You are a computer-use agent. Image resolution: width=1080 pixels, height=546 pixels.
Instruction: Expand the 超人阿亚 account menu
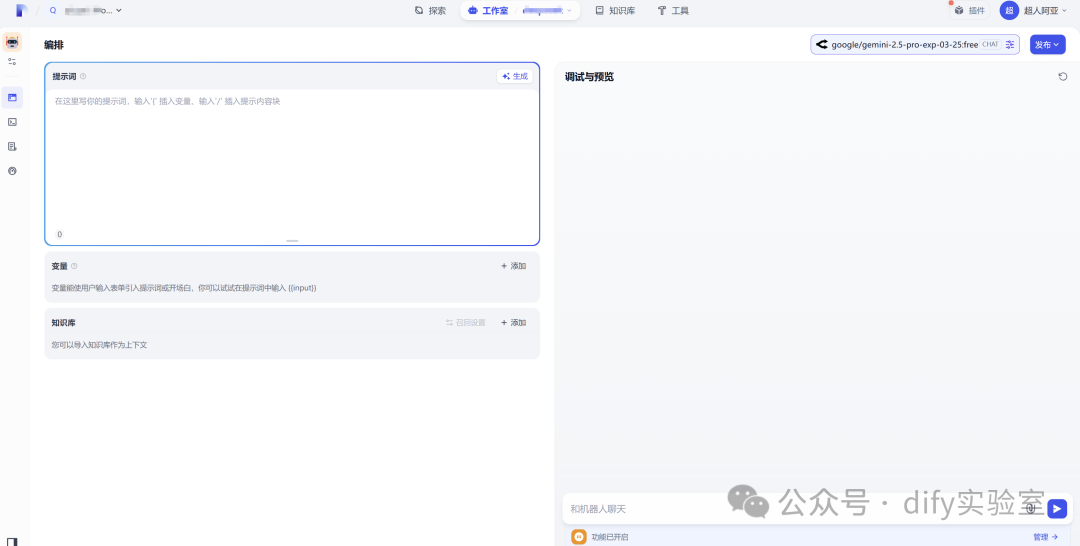click(x=1045, y=10)
